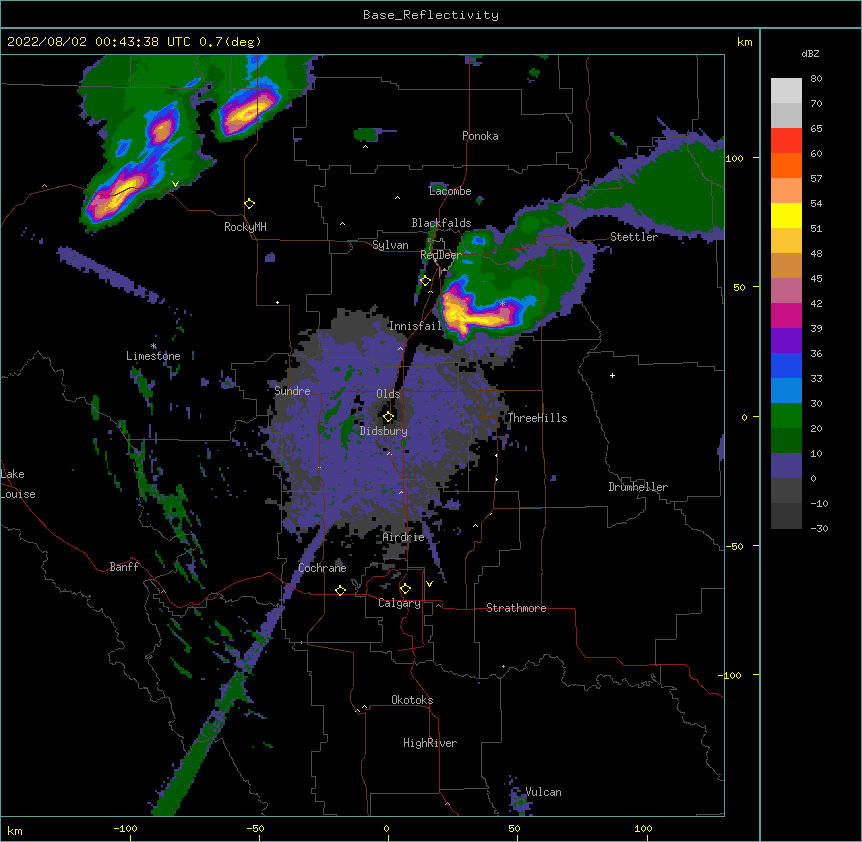Click the Strathmore label

coord(516,608)
